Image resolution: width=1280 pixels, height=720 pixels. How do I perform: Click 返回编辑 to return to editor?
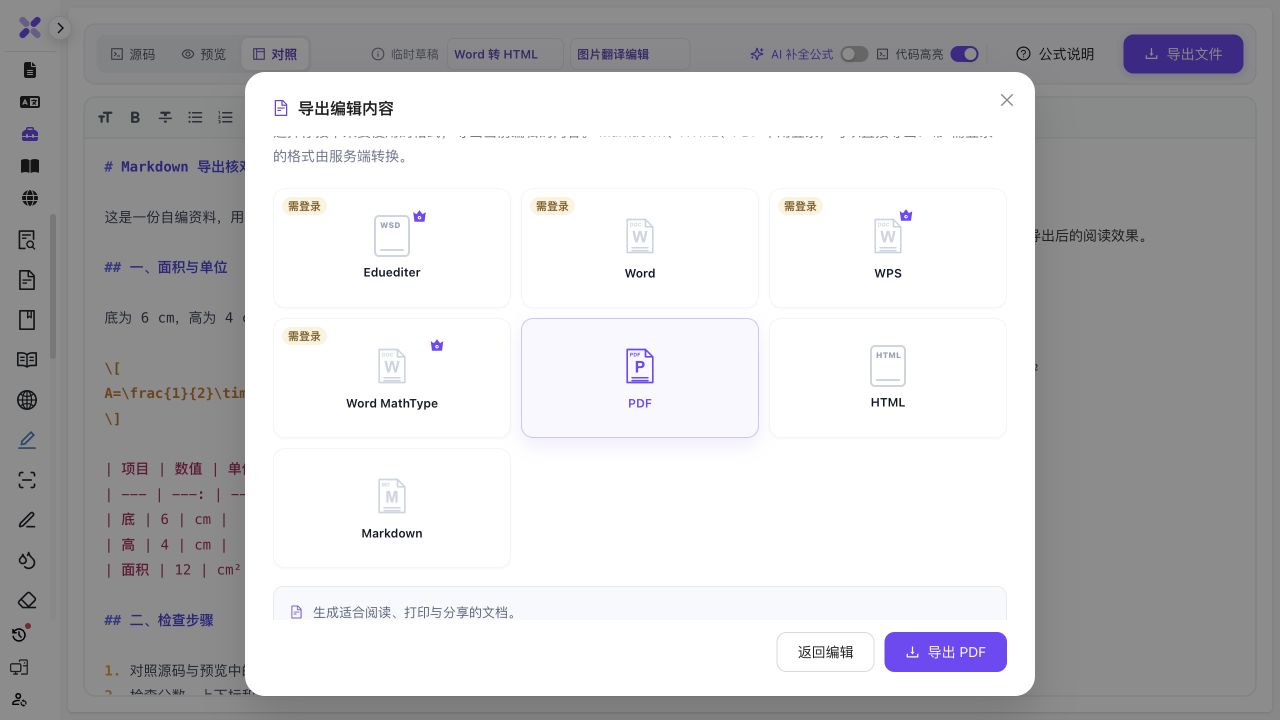coord(825,652)
